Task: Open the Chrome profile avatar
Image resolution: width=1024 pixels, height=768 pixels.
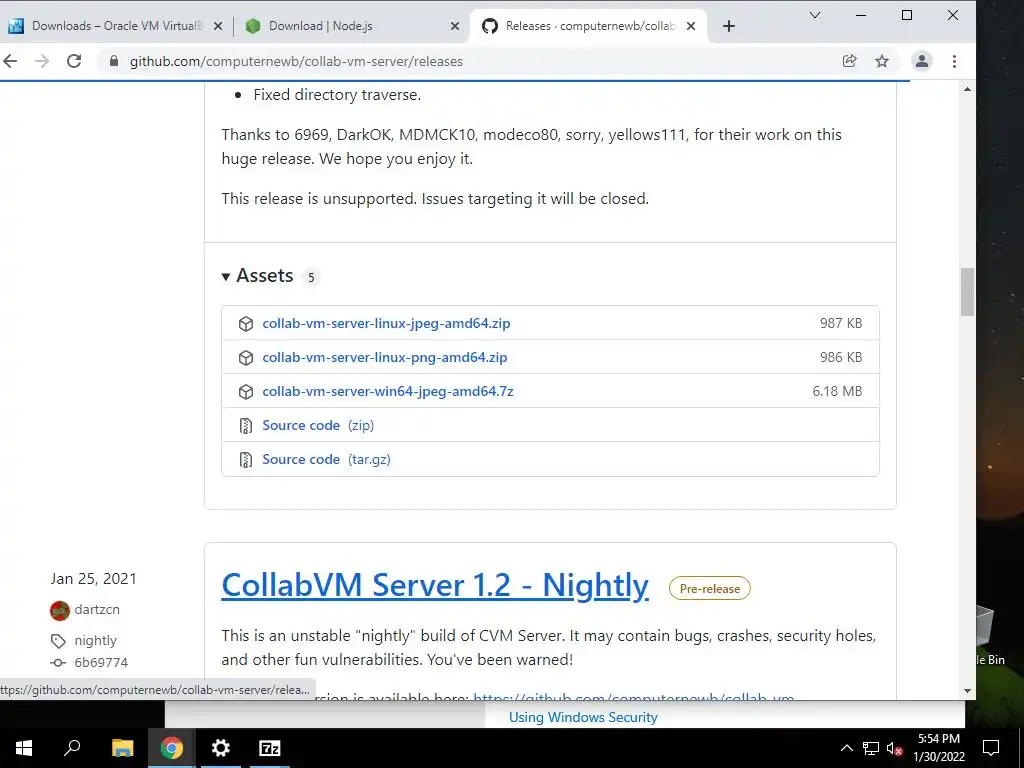Action: (x=921, y=61)
